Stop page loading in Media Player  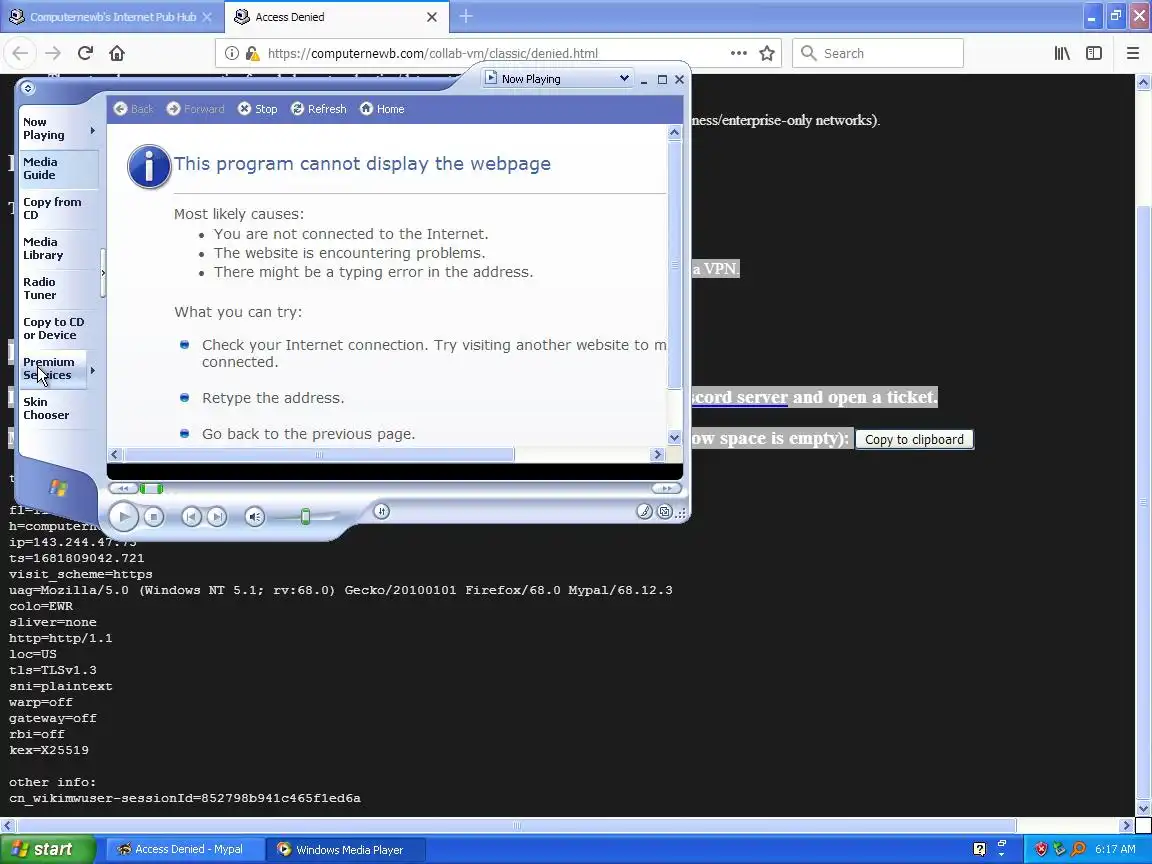tap(258, 109)
